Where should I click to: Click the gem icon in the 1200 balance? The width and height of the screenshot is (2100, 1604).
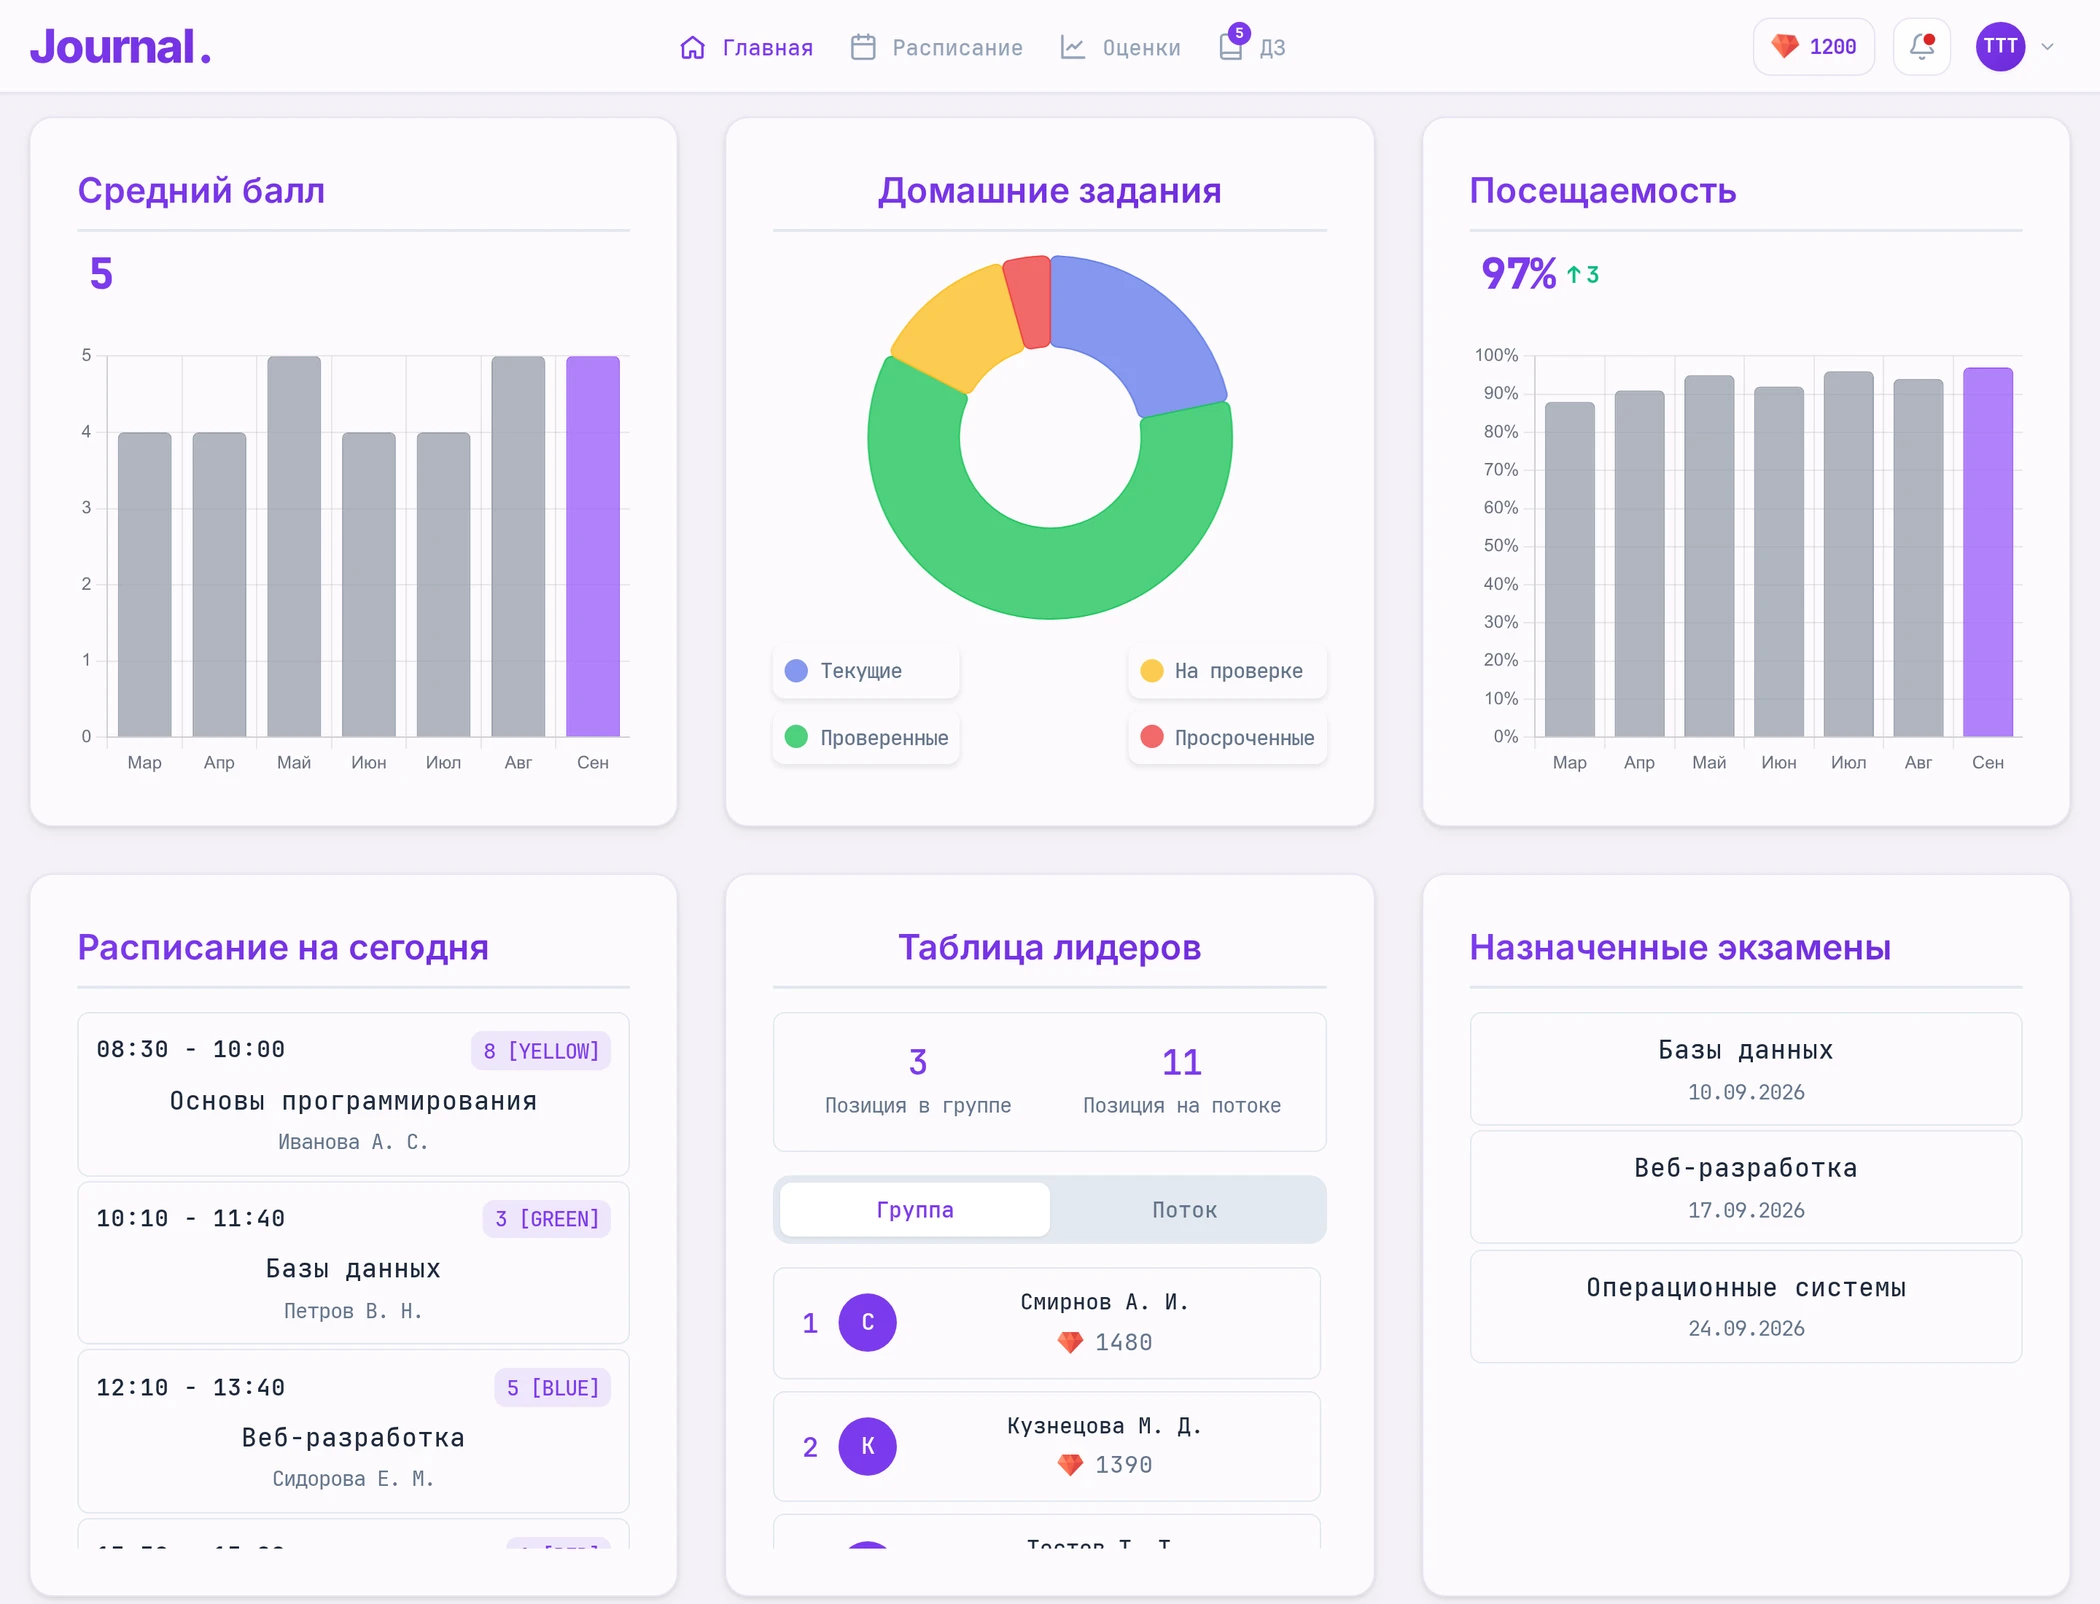coord(1785,46)
